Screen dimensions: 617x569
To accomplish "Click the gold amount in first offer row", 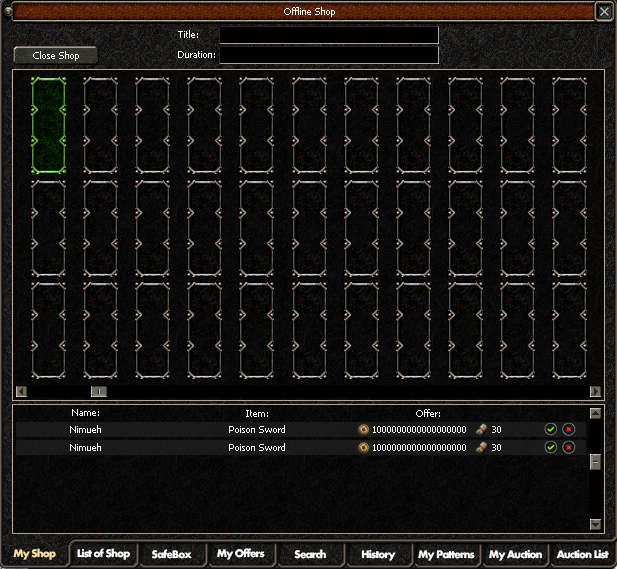I will click(x=419, y=429).
